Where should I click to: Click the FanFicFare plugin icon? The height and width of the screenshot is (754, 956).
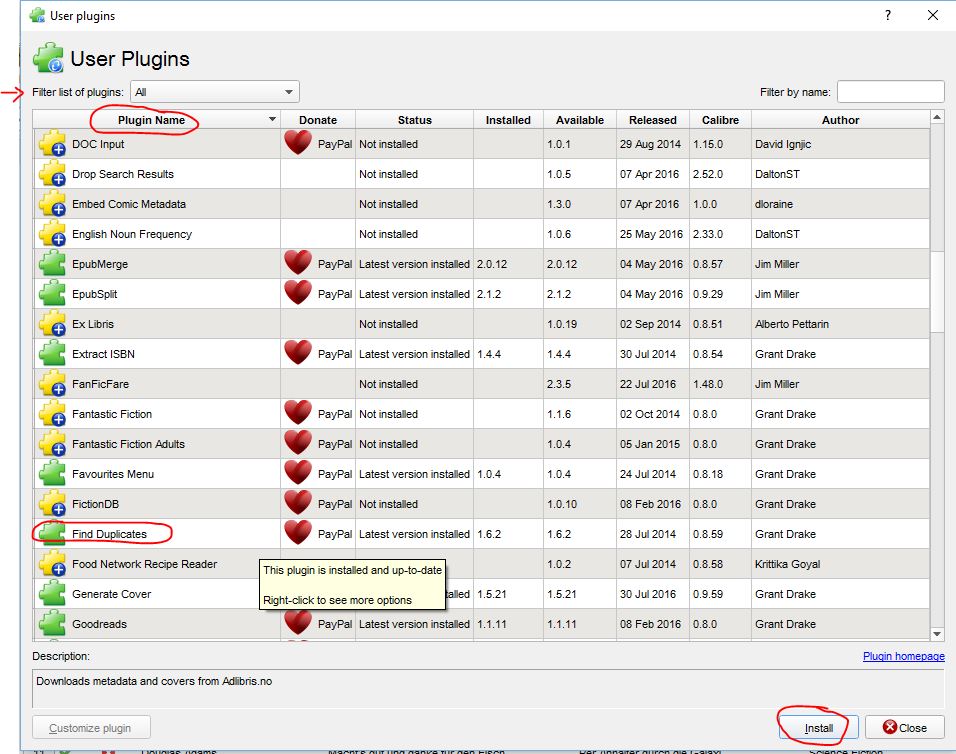52,384
